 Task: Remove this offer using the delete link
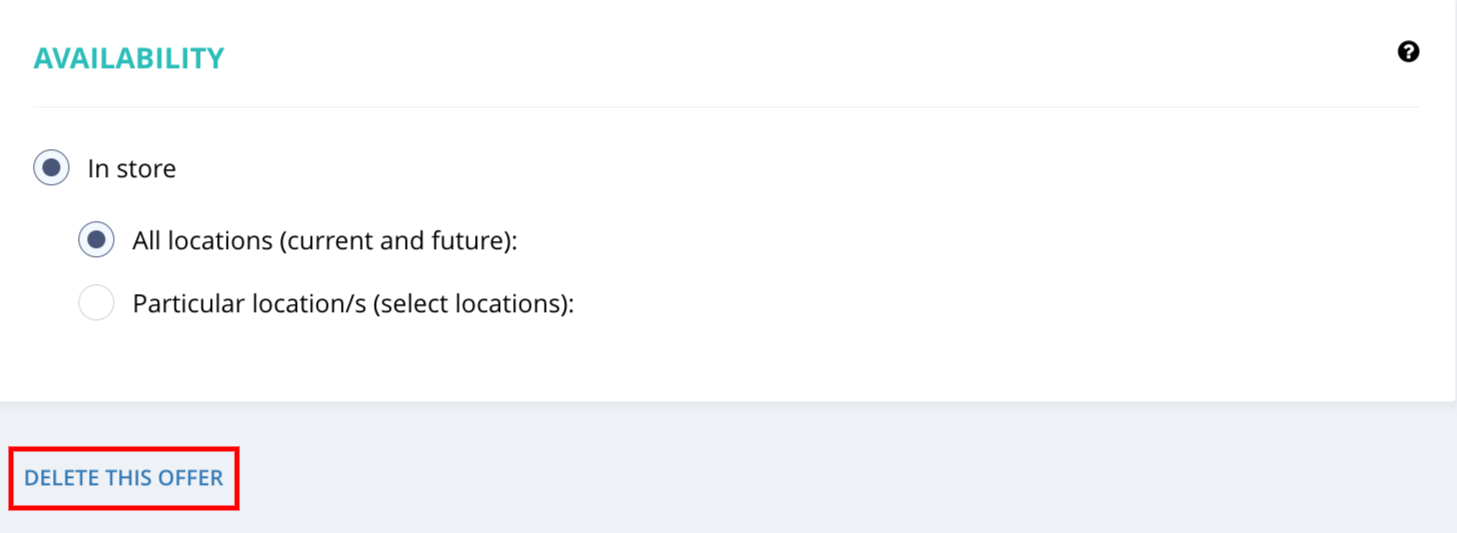click(x=124, y=478)
